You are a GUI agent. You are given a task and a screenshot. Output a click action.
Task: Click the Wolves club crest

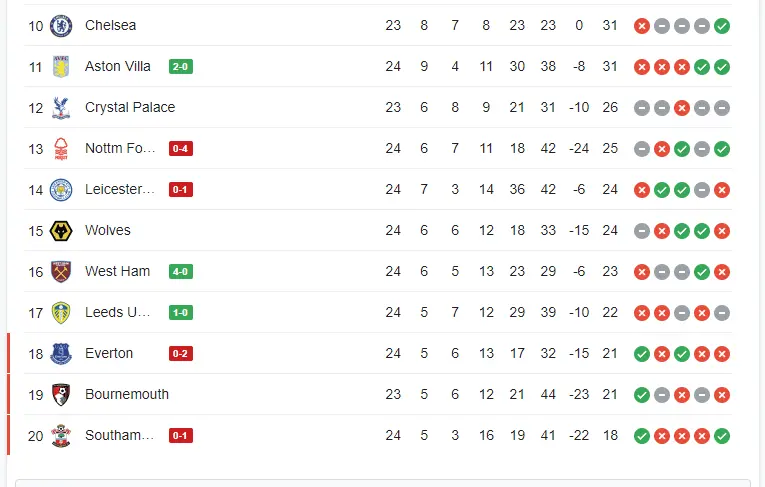click(61, 230)
